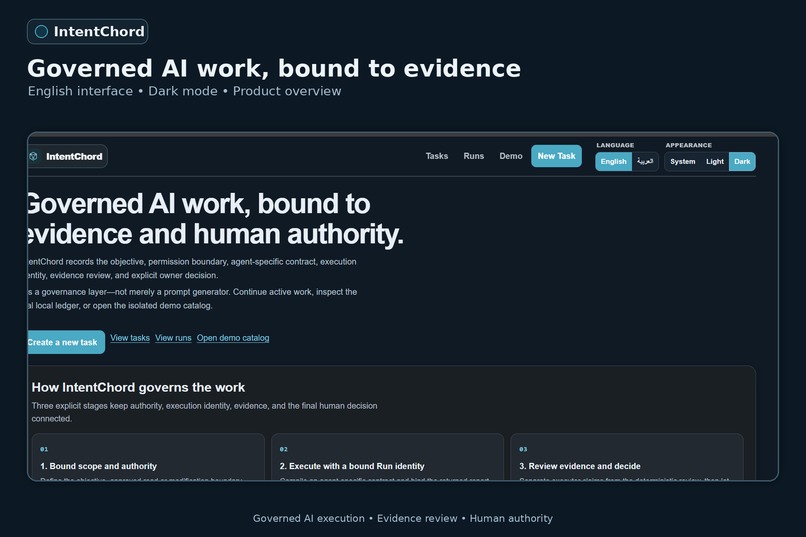Click the IntentChord cube logo icon
Viewport: 806px width, 537px height.
tap(33, 156)
